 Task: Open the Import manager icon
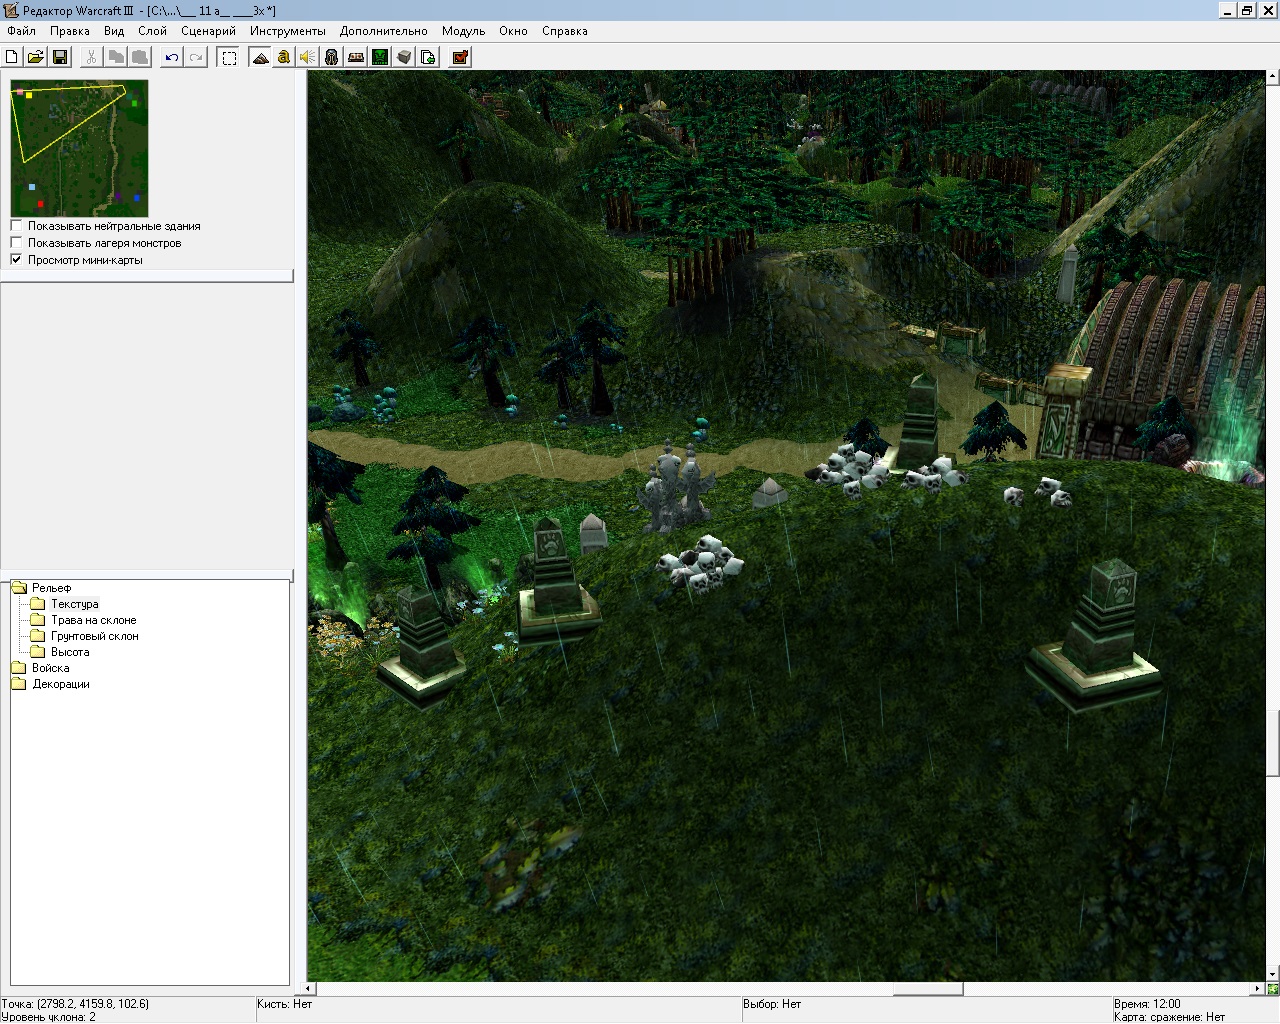click(428, 57)
